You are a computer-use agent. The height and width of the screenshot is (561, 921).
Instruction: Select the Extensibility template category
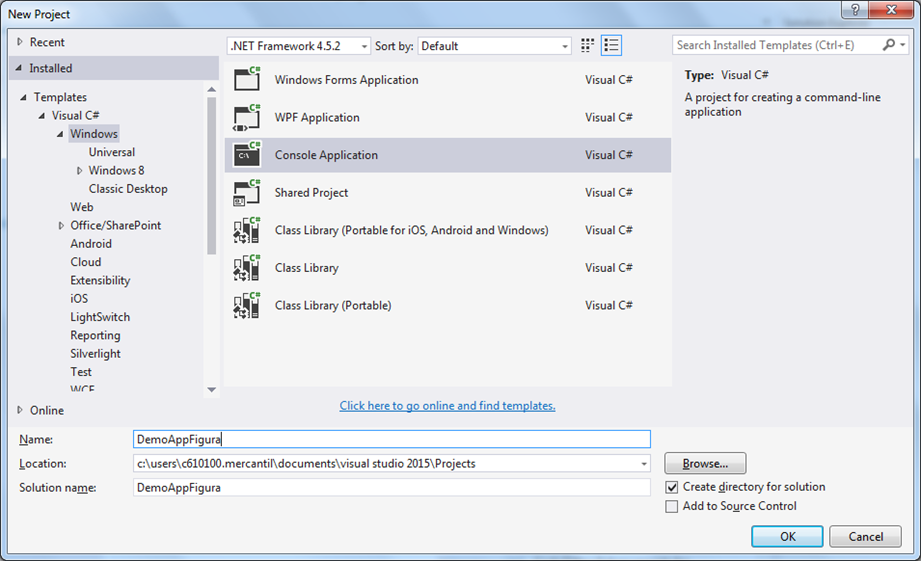[100, 280]
